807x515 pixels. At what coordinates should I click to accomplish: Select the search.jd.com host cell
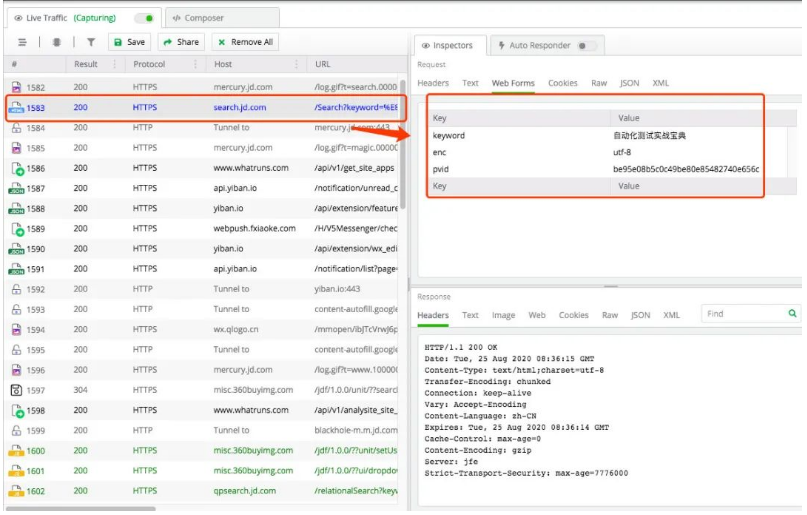pyautogui.click(x=240, y=108)
